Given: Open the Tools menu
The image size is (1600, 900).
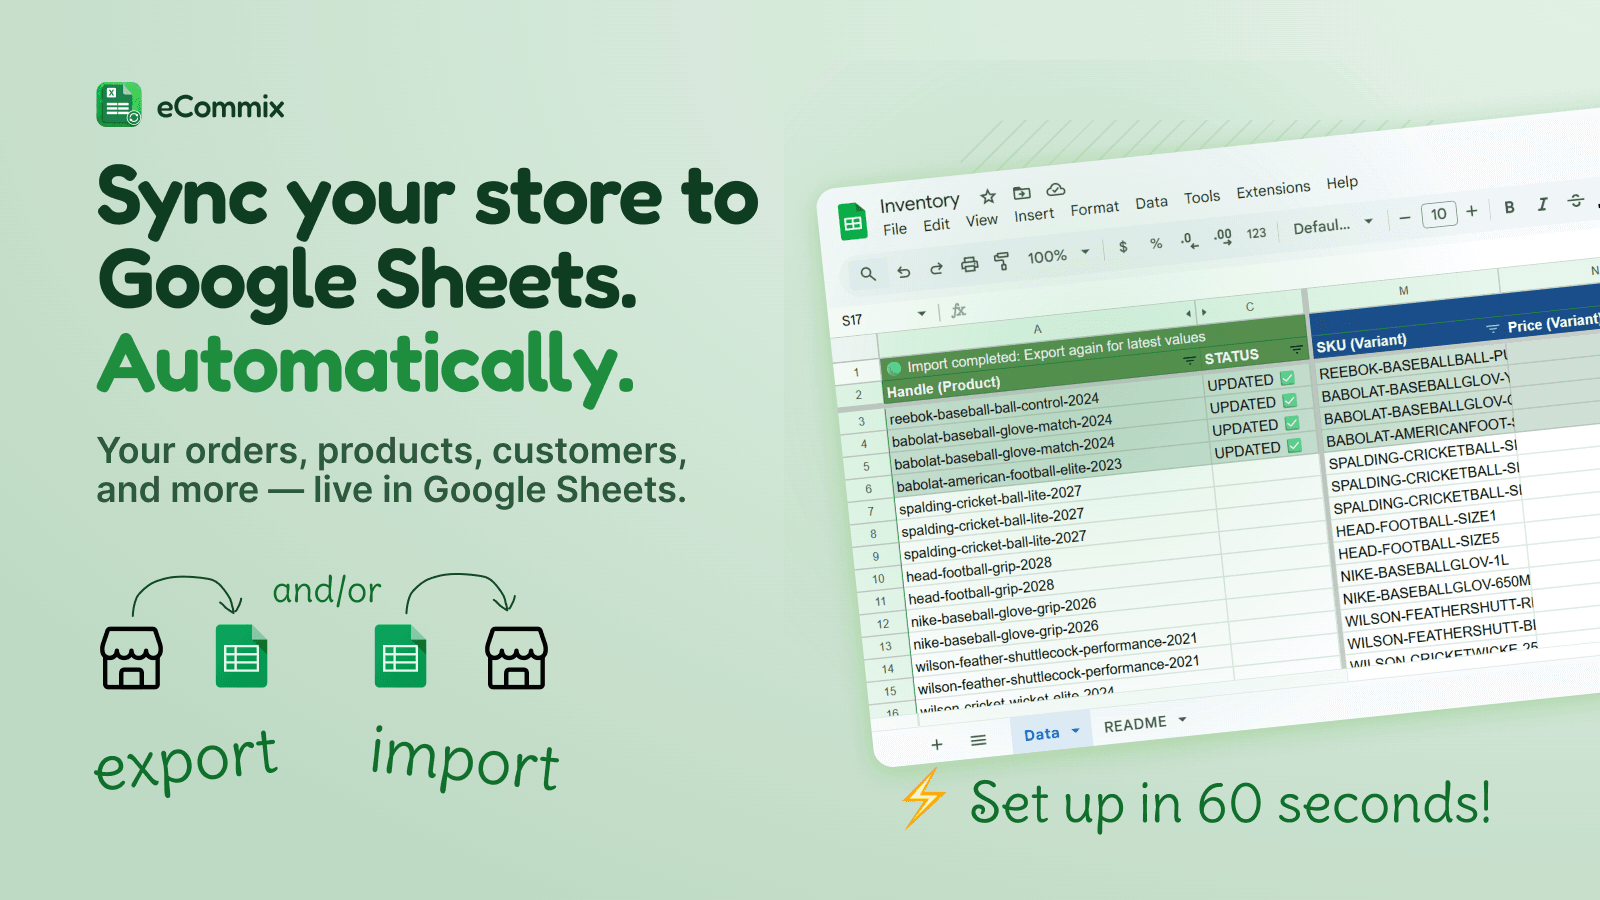Looking at the screenshot, I should 1202,198.
